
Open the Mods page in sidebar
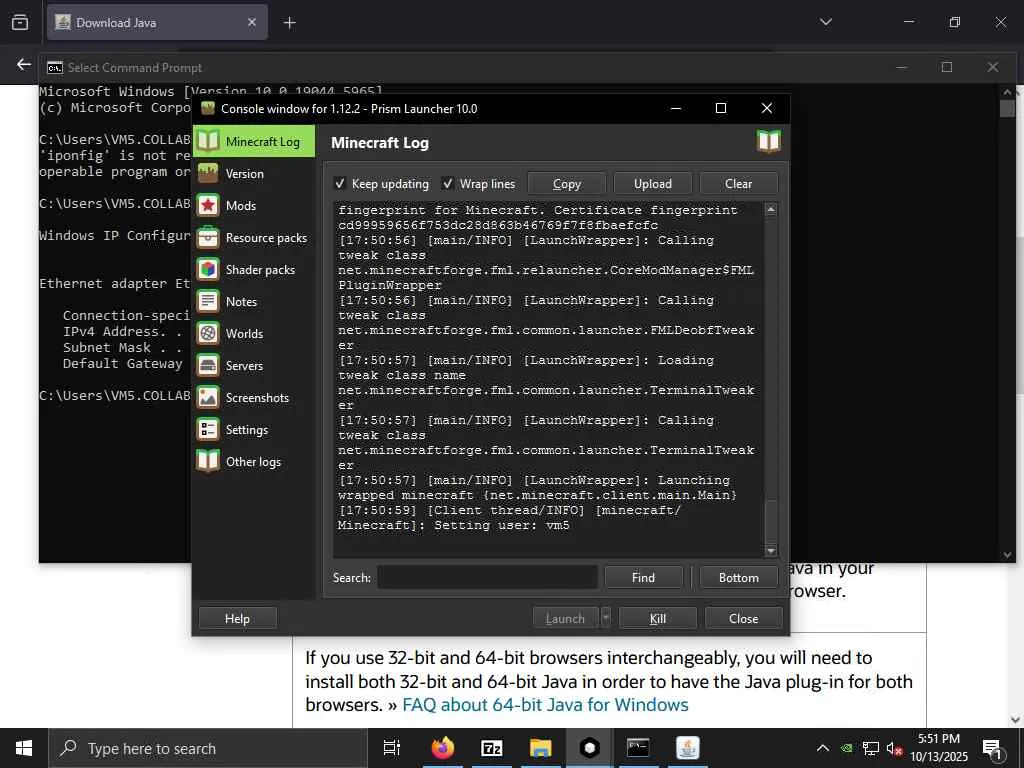(253, 206)
